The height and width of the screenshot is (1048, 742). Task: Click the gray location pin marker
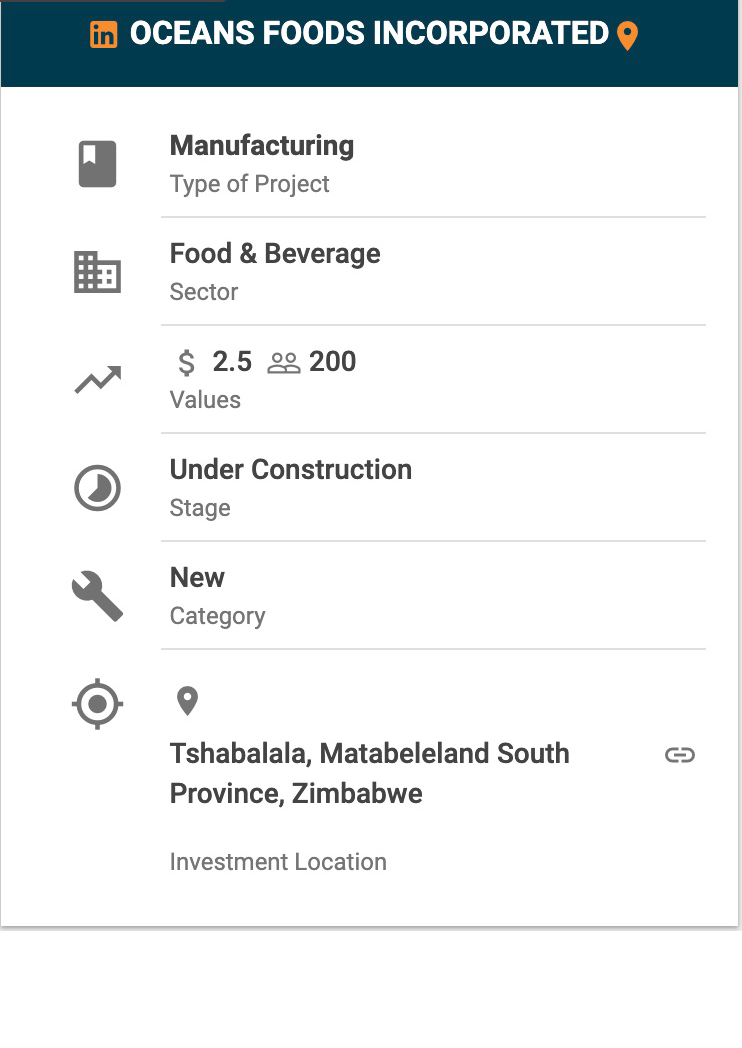[187, 701]
